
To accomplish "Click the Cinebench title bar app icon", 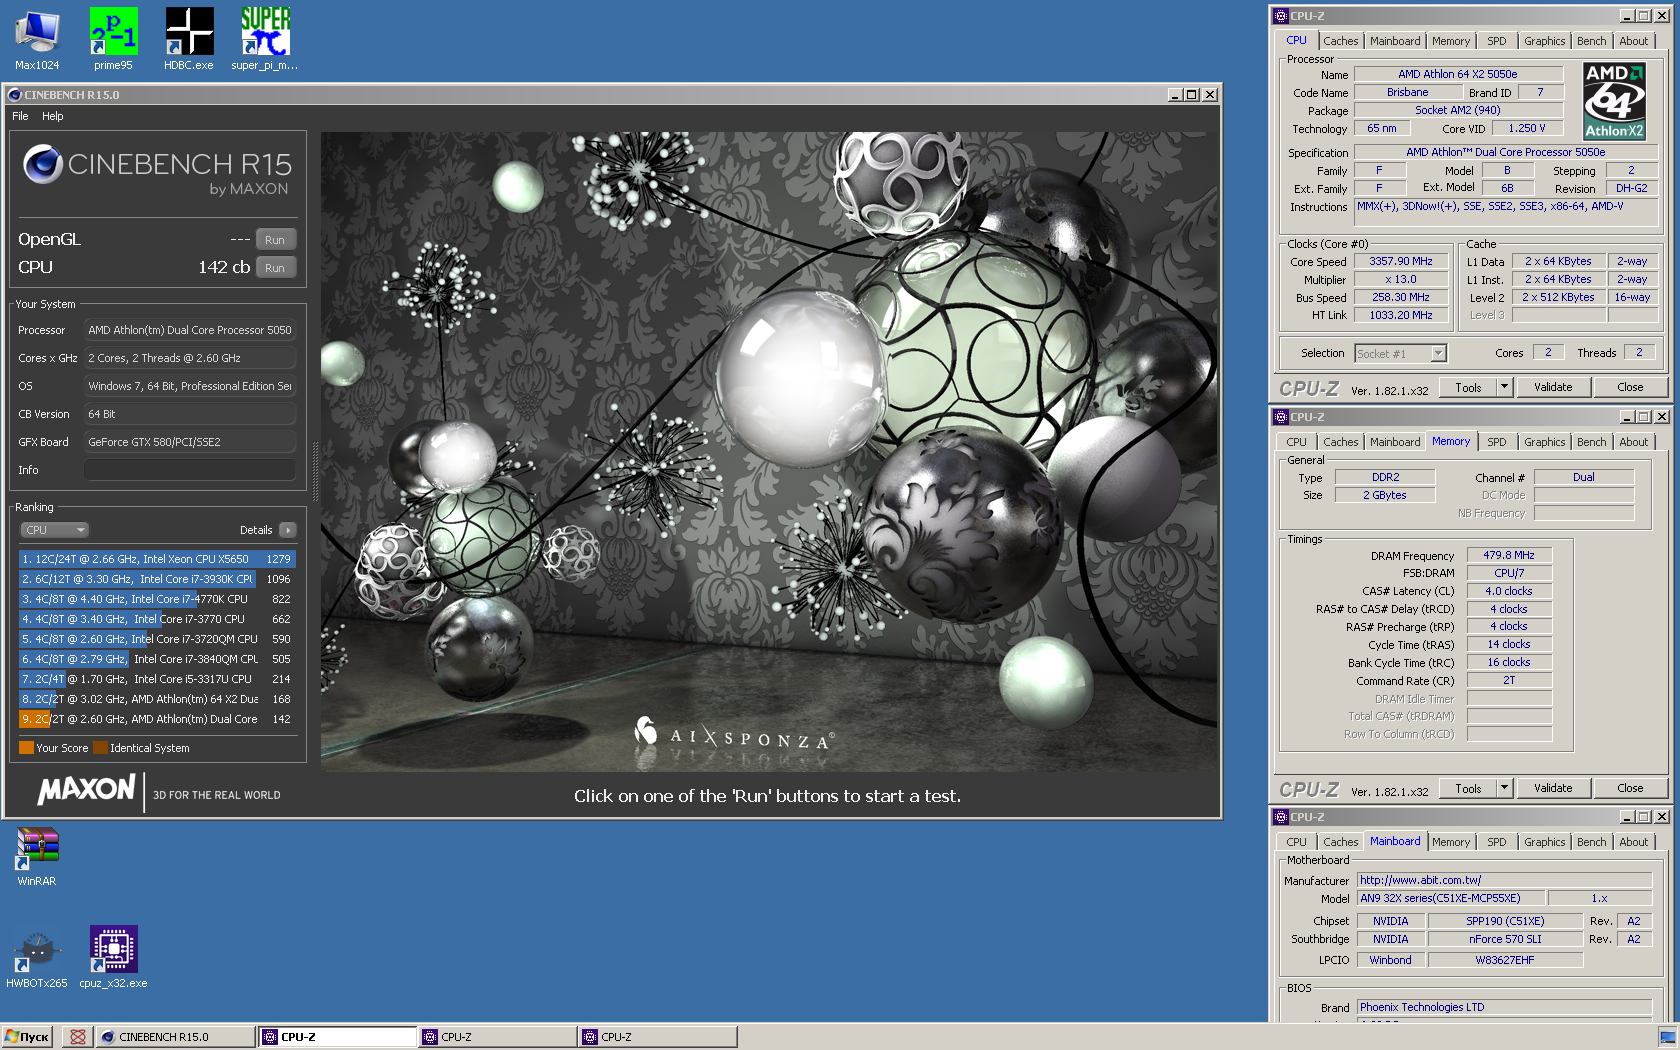I will pyautogui.click(x=15, y=95).
